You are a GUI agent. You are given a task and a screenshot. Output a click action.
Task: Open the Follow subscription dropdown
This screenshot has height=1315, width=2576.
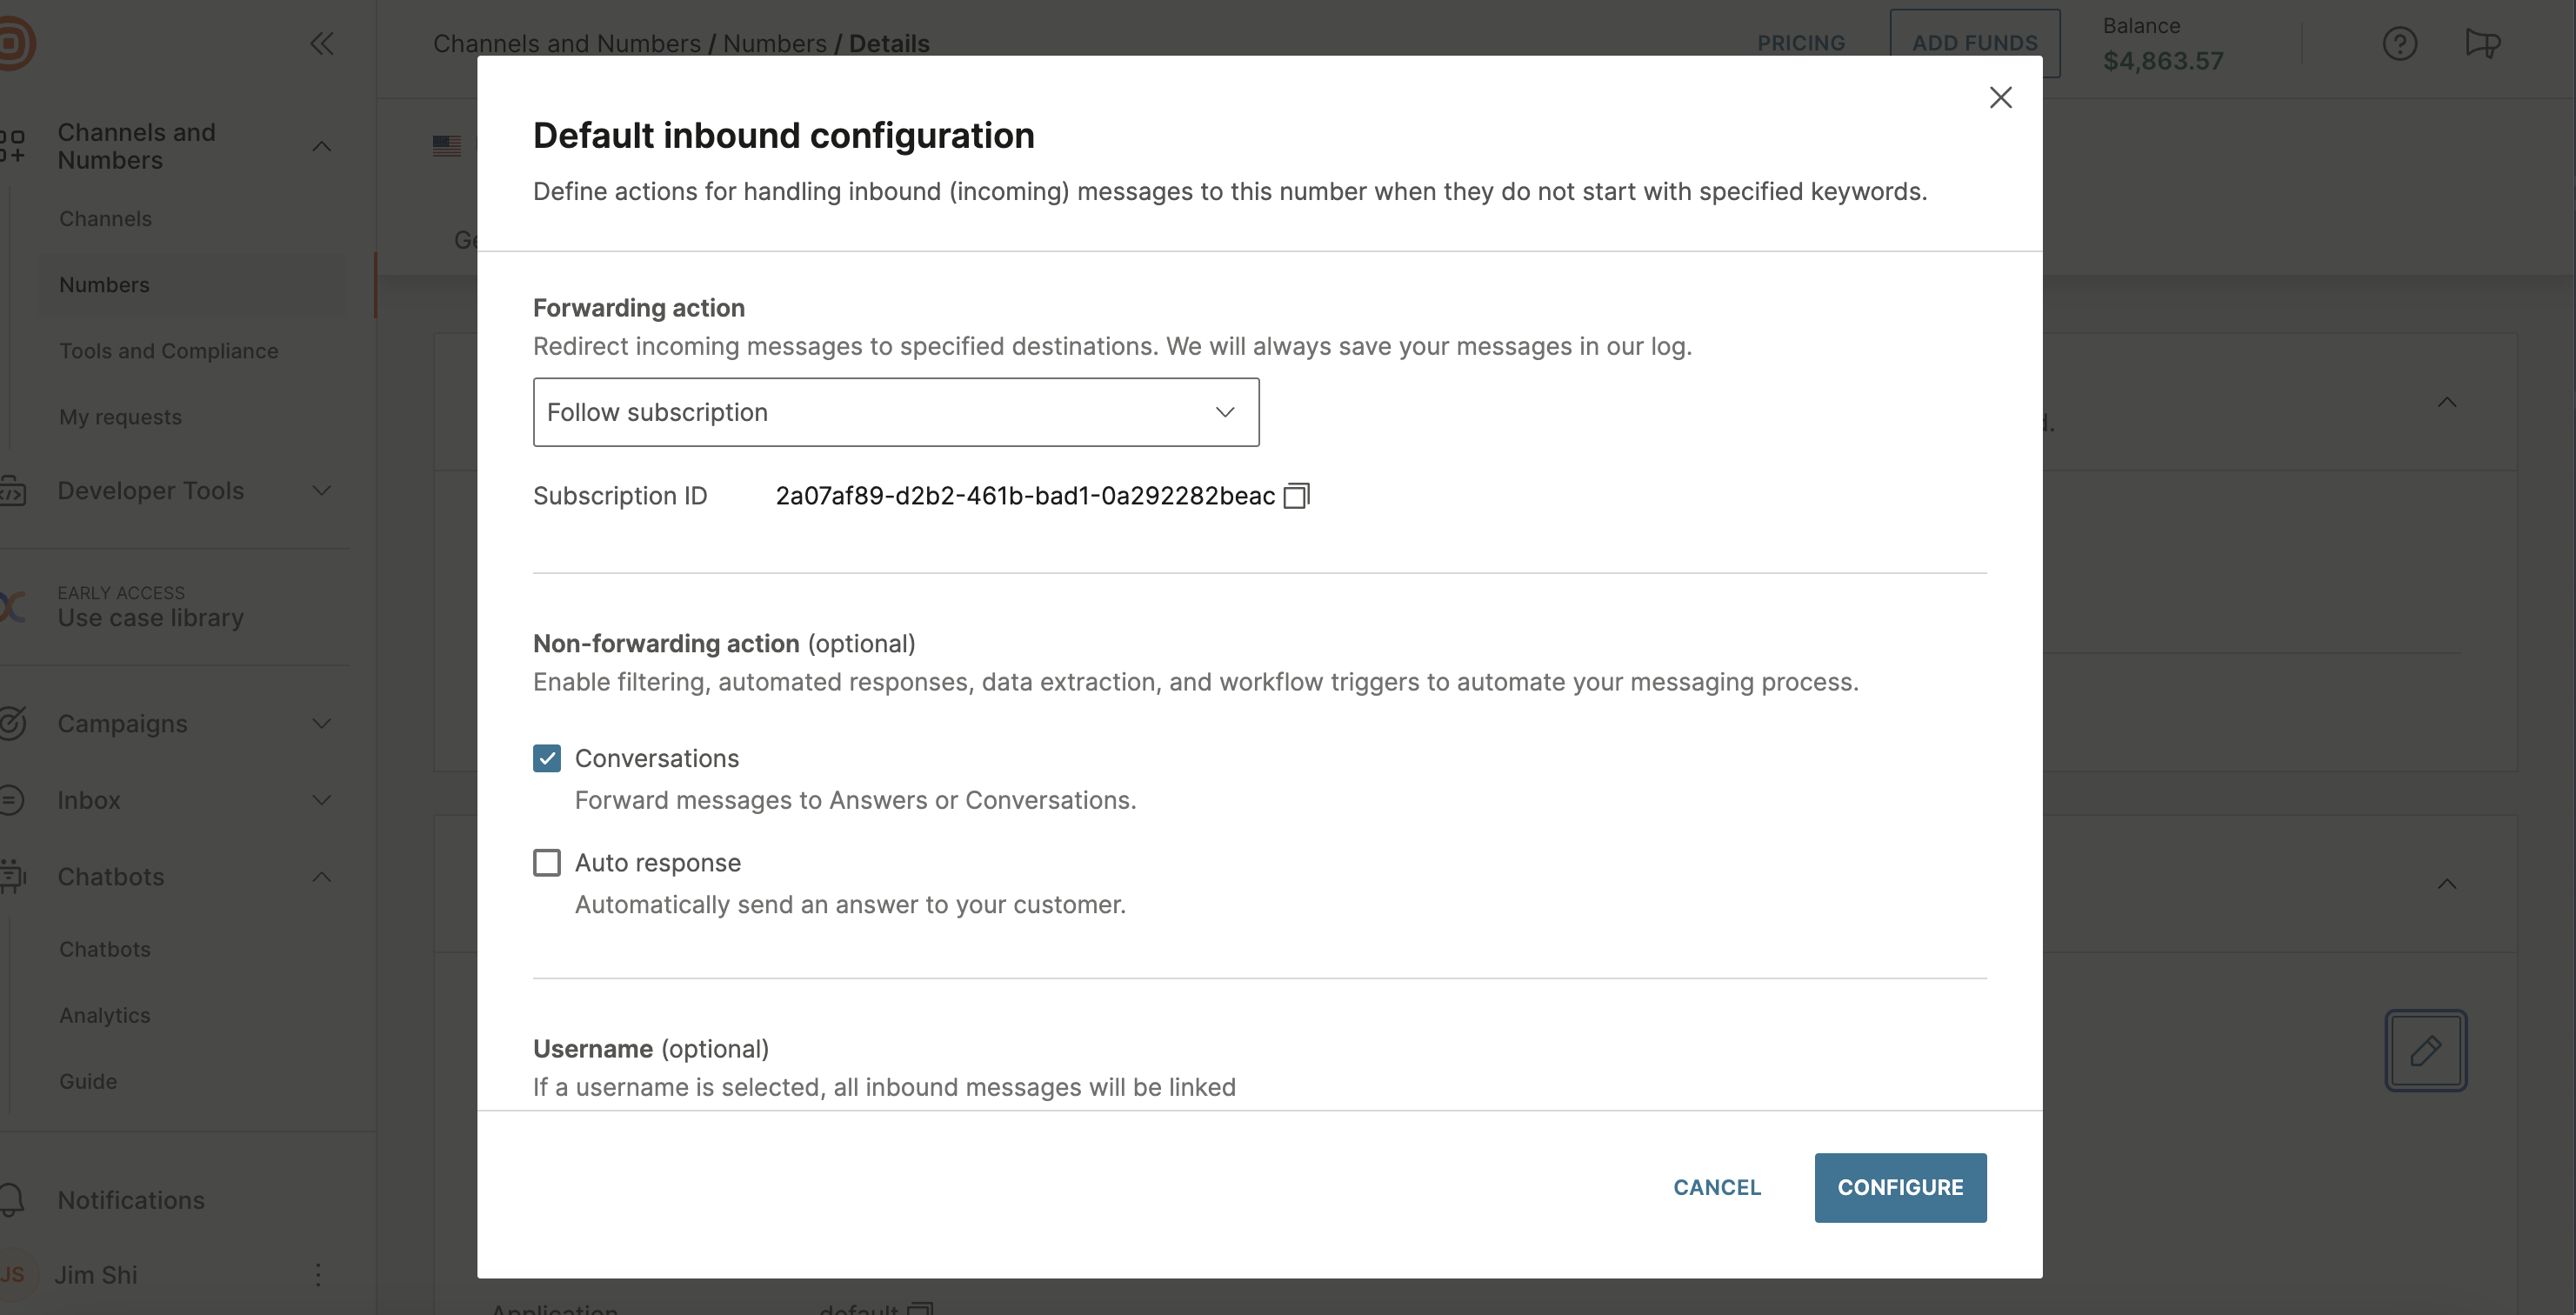[x=895, y=412]
